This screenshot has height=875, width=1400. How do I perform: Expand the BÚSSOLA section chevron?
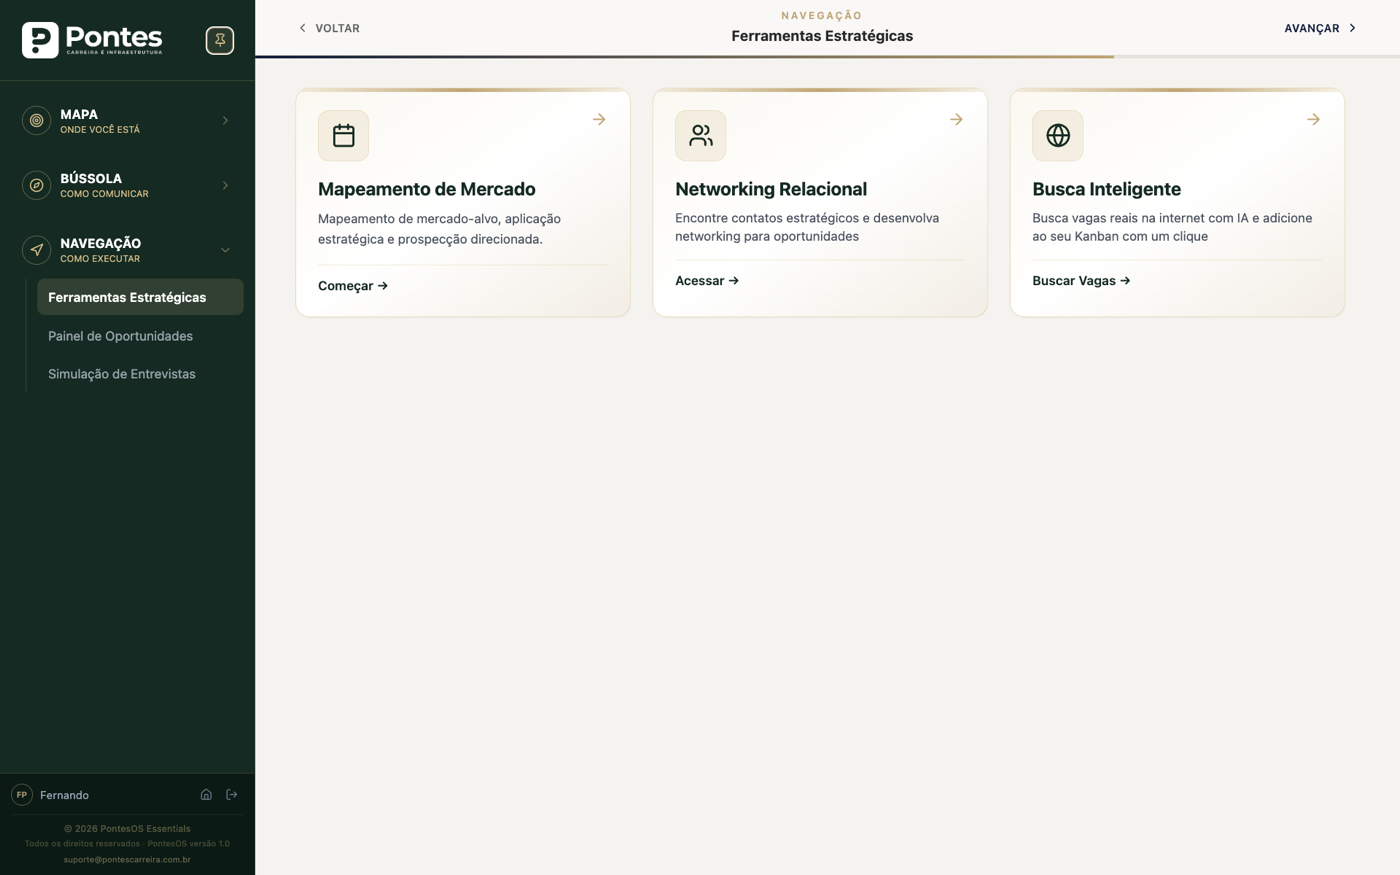(225, 185)
